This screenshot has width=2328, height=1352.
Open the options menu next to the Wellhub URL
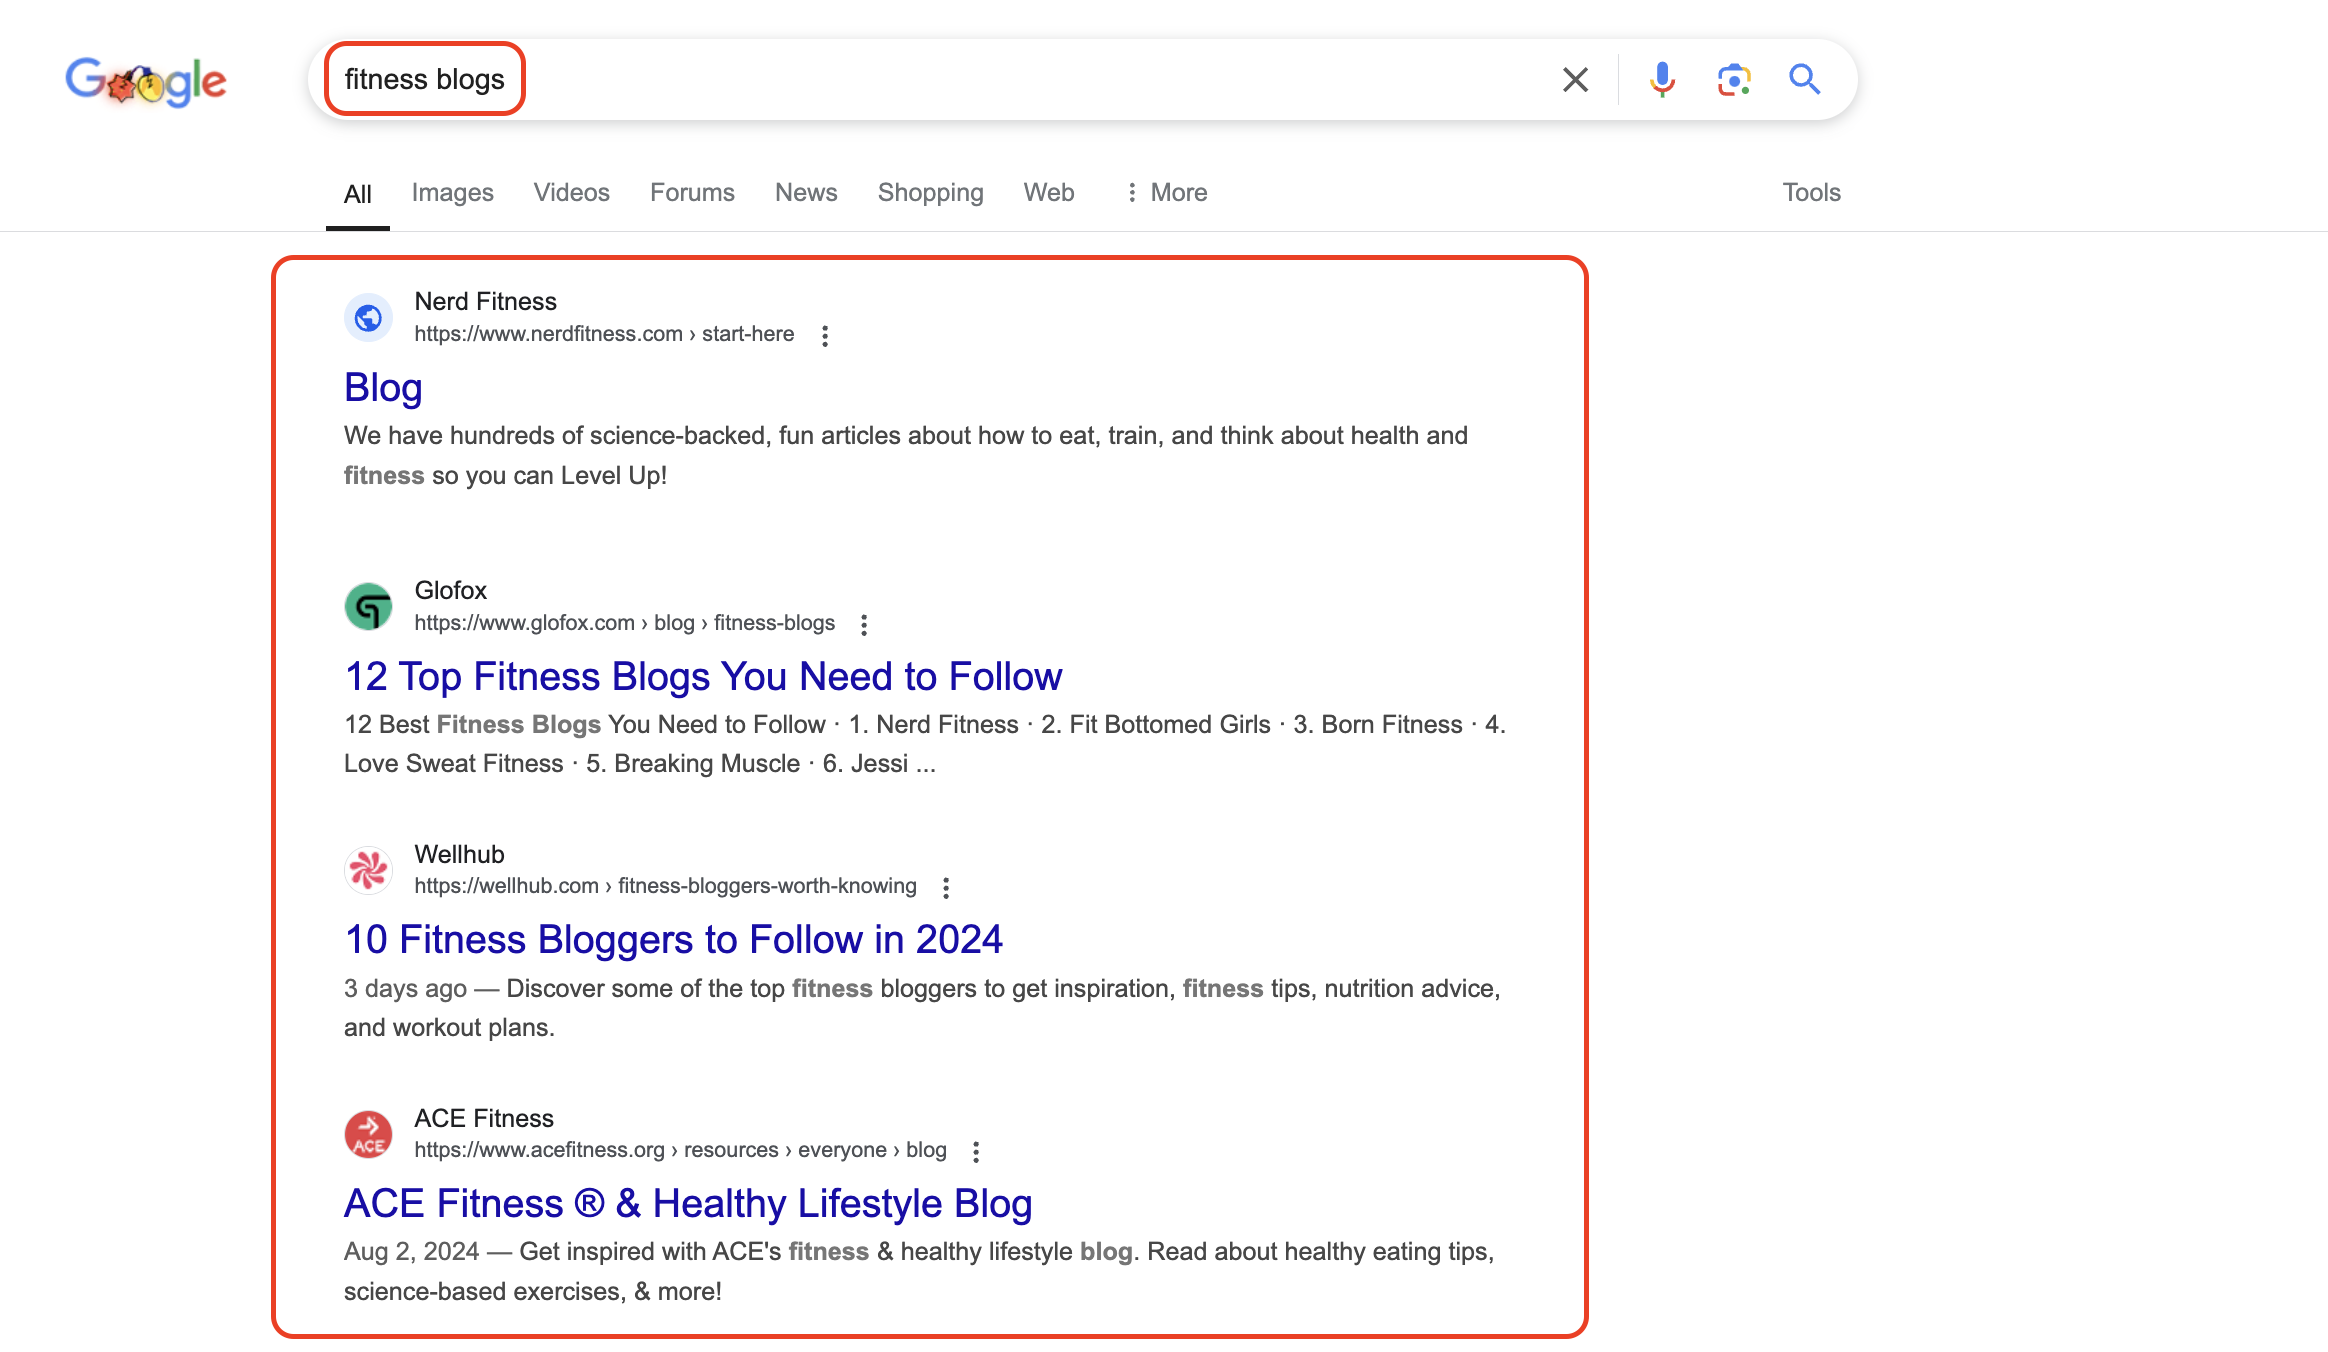pos(946,887)
